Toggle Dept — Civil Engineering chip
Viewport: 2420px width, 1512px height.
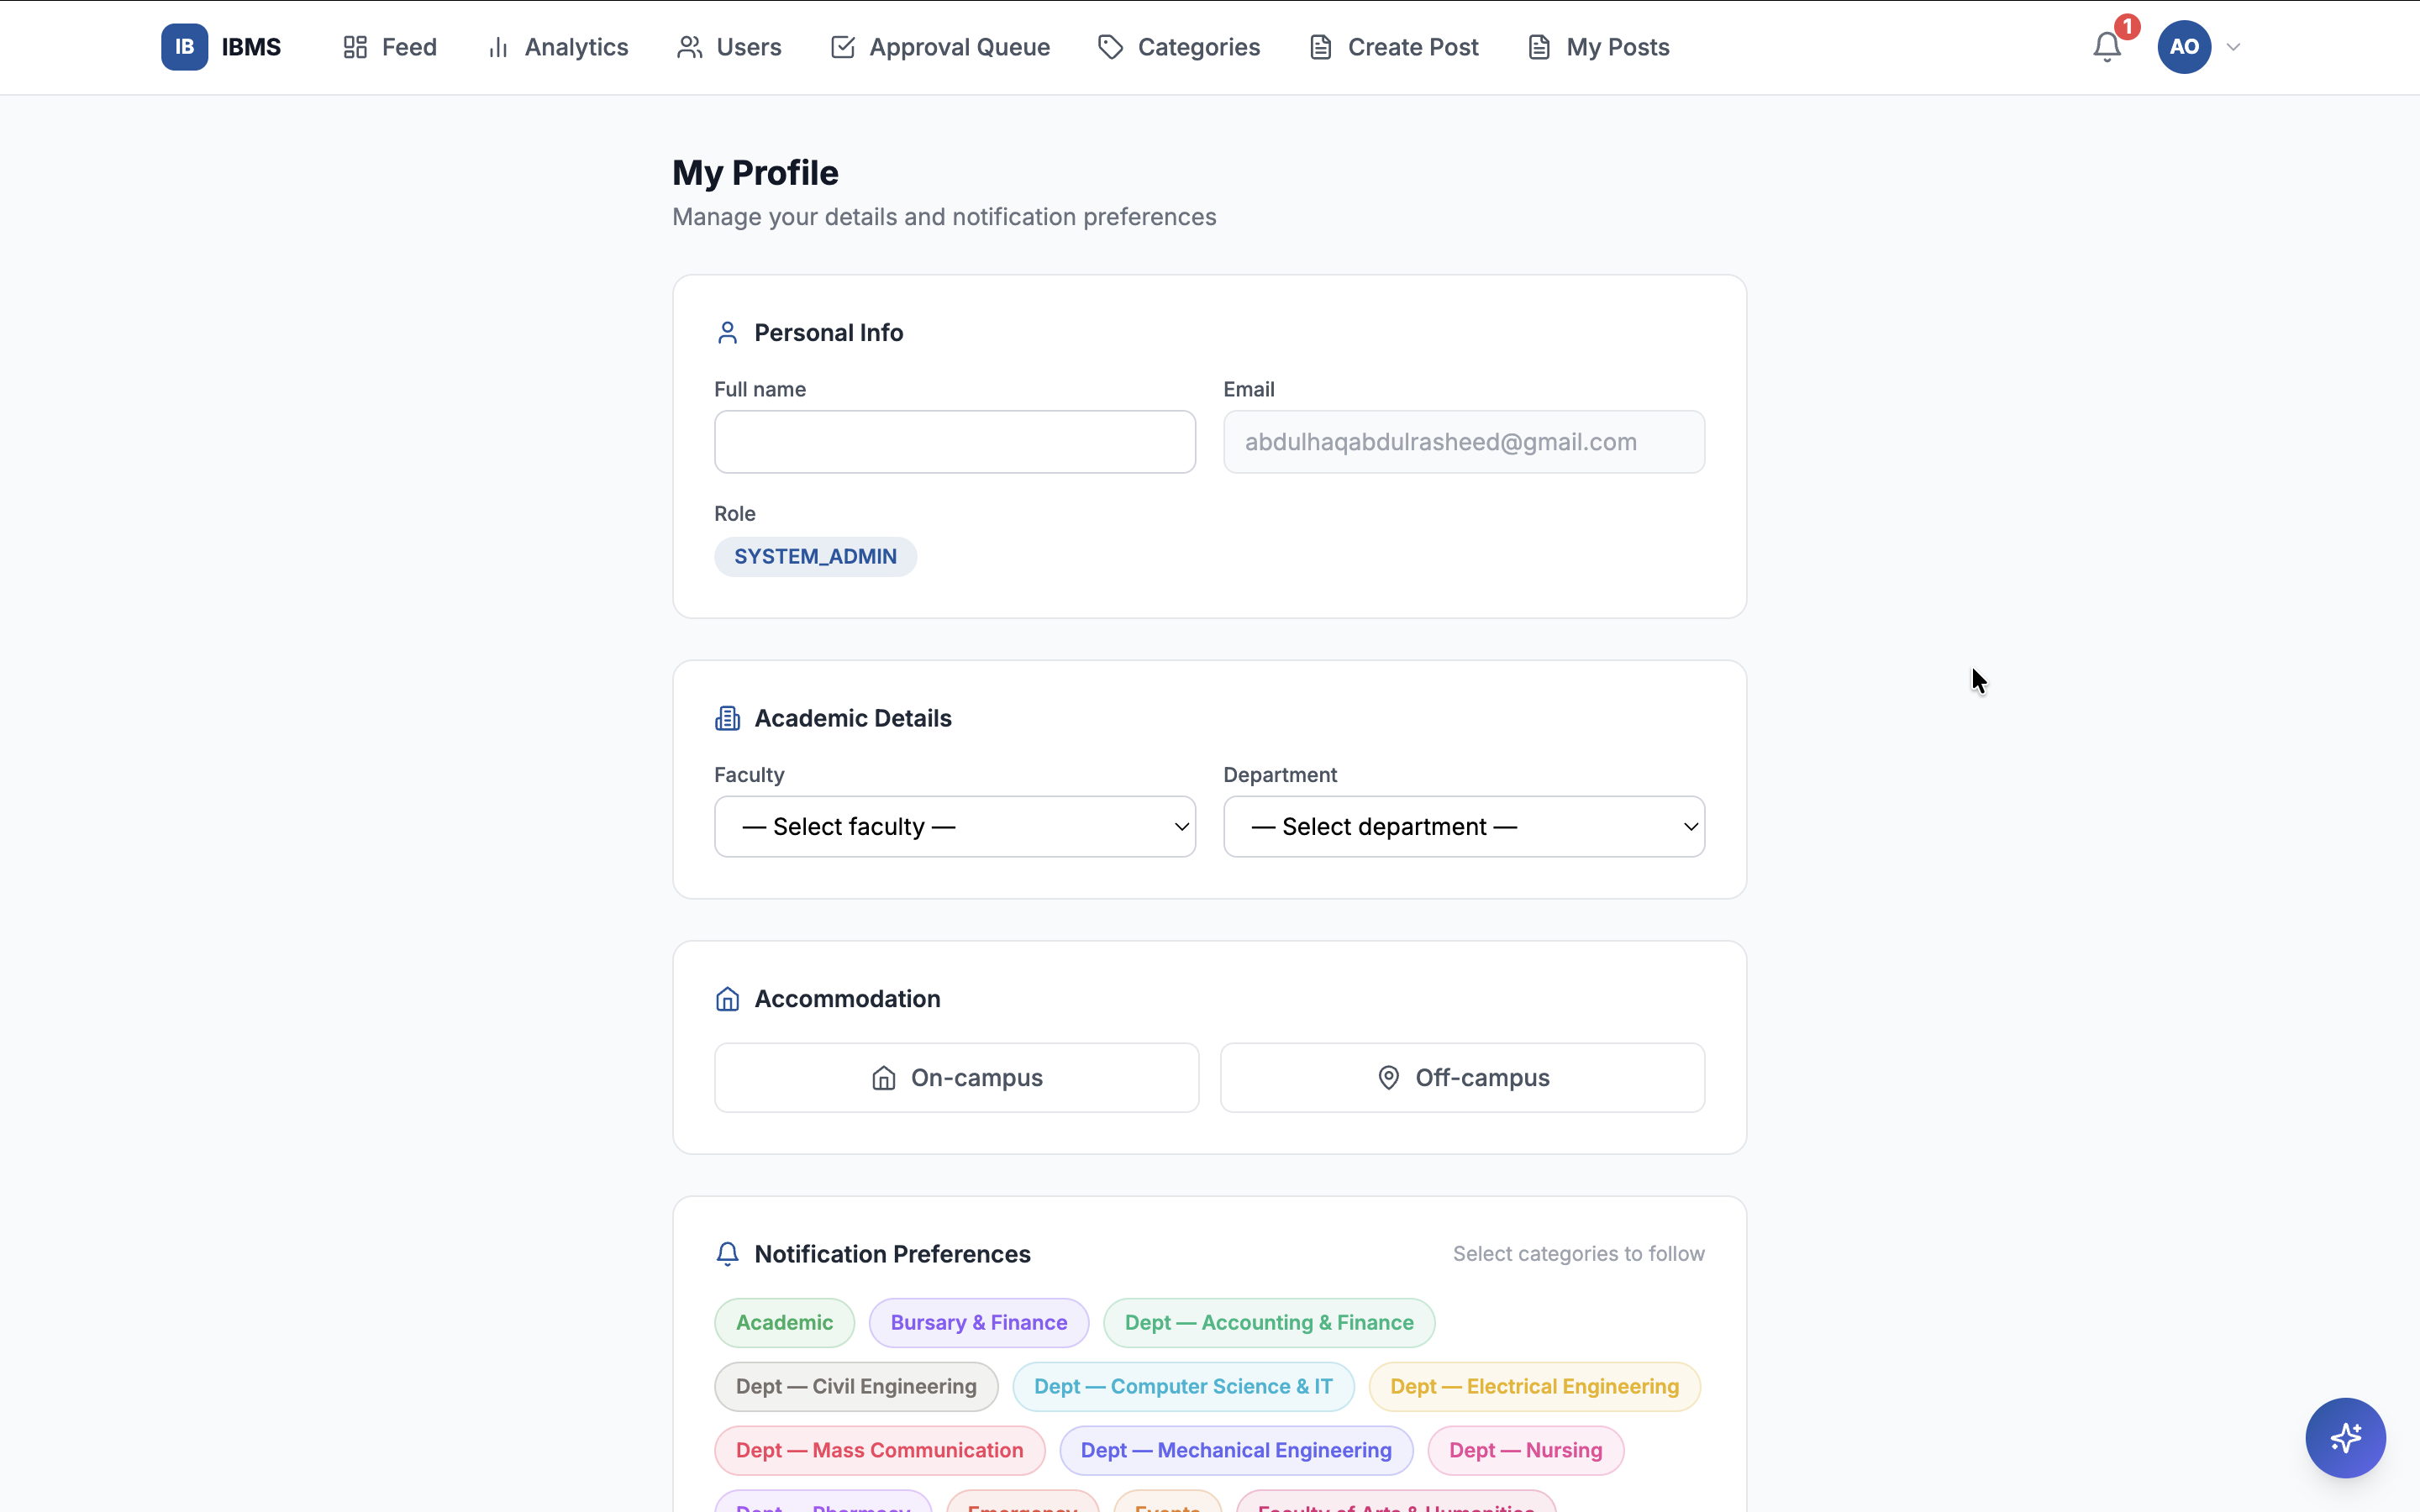pos(856,1386)
